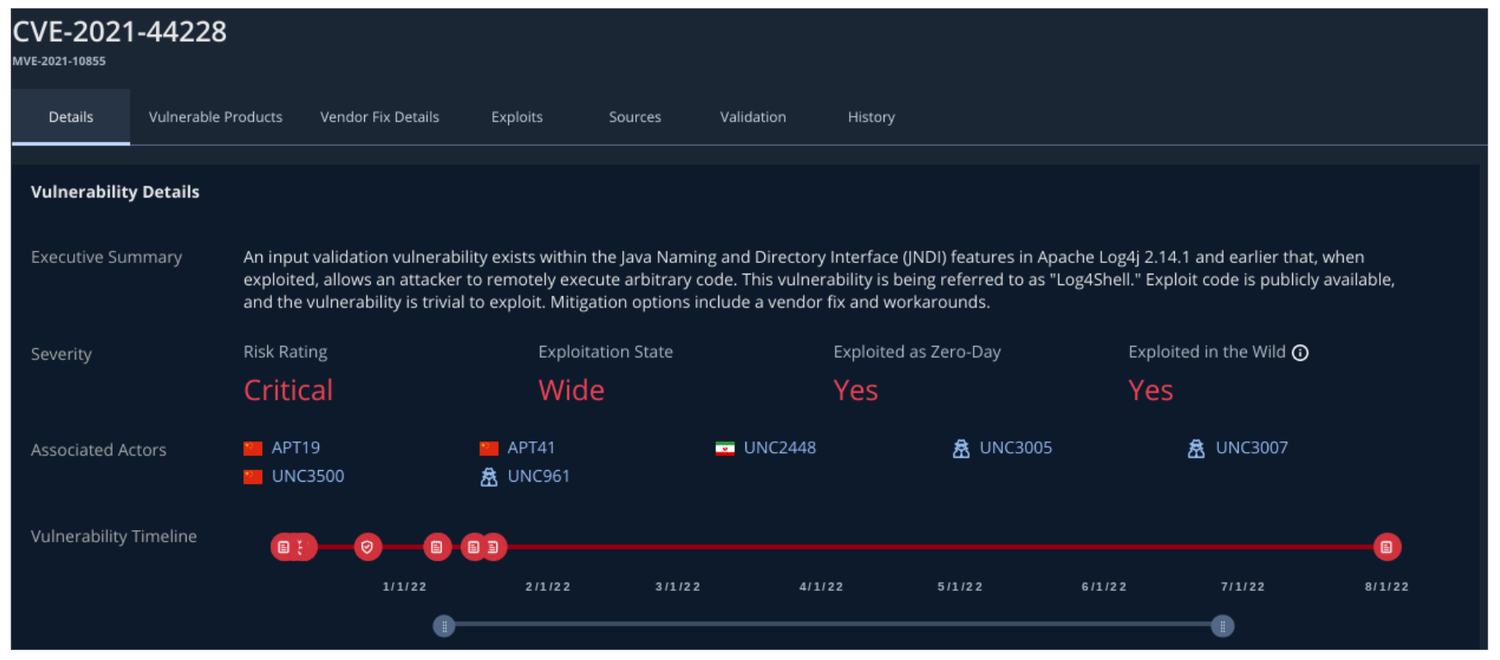This screenshot has width=1500, height=660.
Task: Click the 4/1/22 timeline date label
Action: (821, 587)
